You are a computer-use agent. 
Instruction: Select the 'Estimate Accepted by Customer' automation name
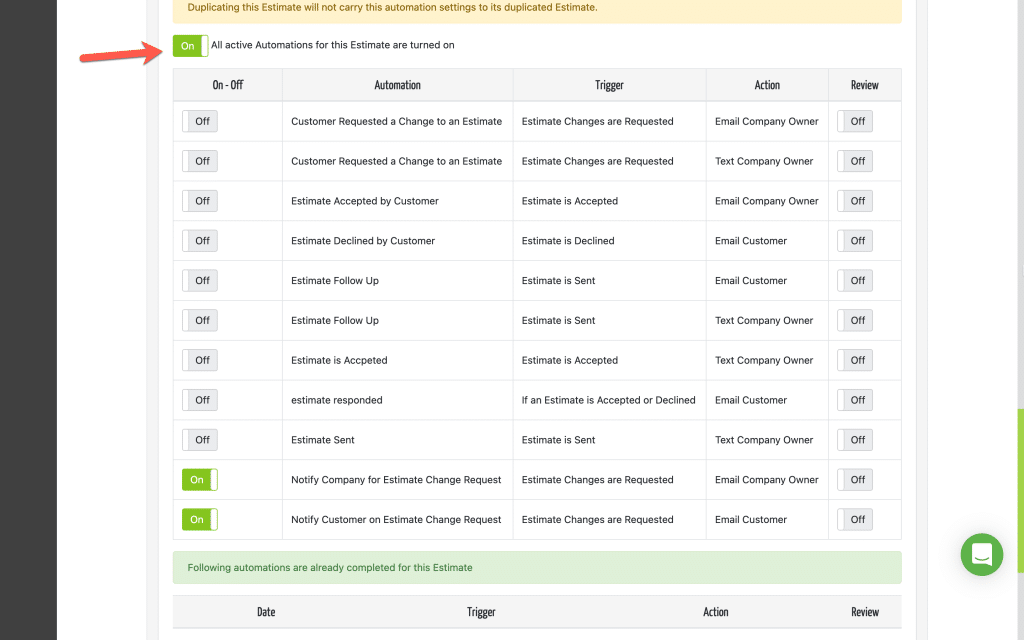365,201
